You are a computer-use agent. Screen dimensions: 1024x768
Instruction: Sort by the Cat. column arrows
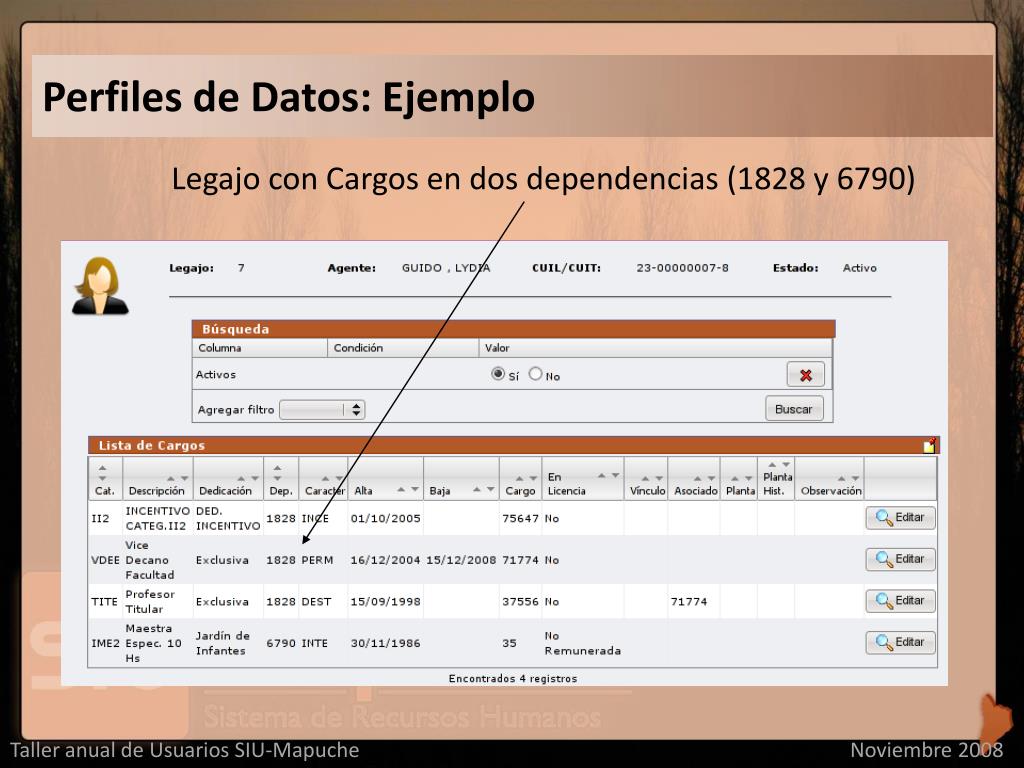click(103, 473)
